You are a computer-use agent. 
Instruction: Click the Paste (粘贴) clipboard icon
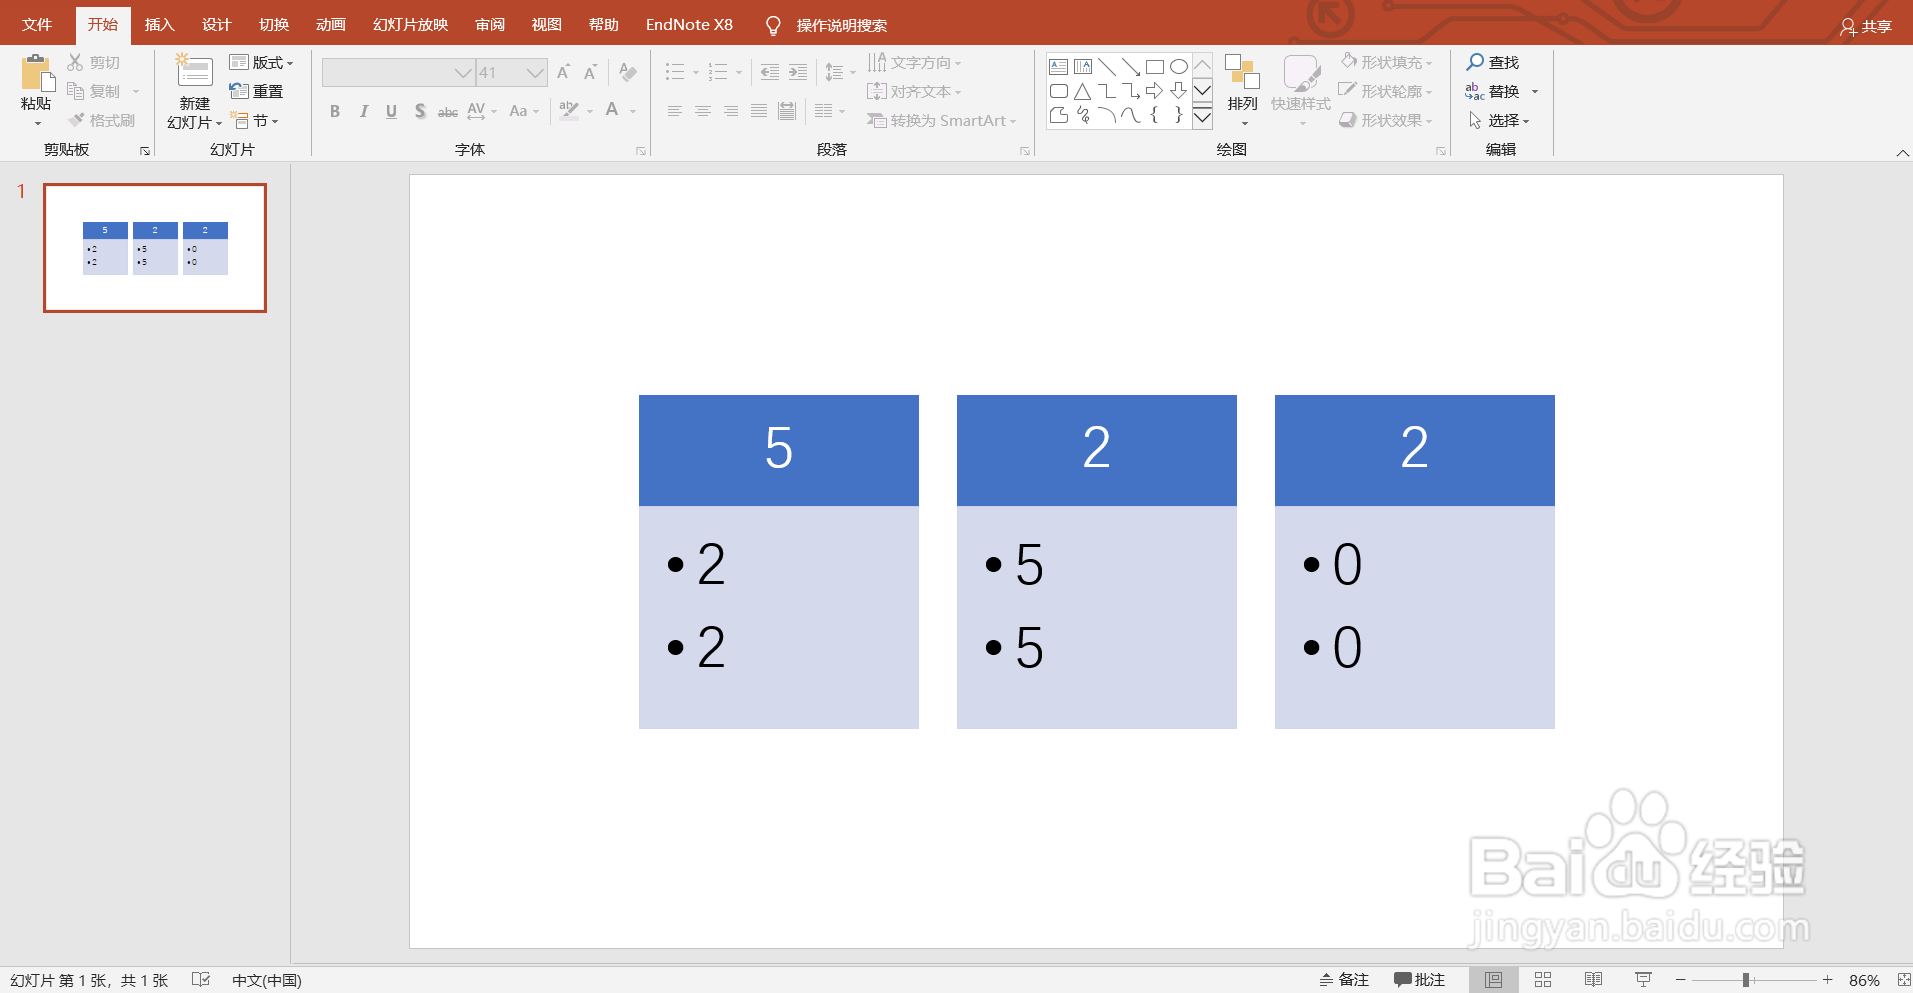pos(36,74)
